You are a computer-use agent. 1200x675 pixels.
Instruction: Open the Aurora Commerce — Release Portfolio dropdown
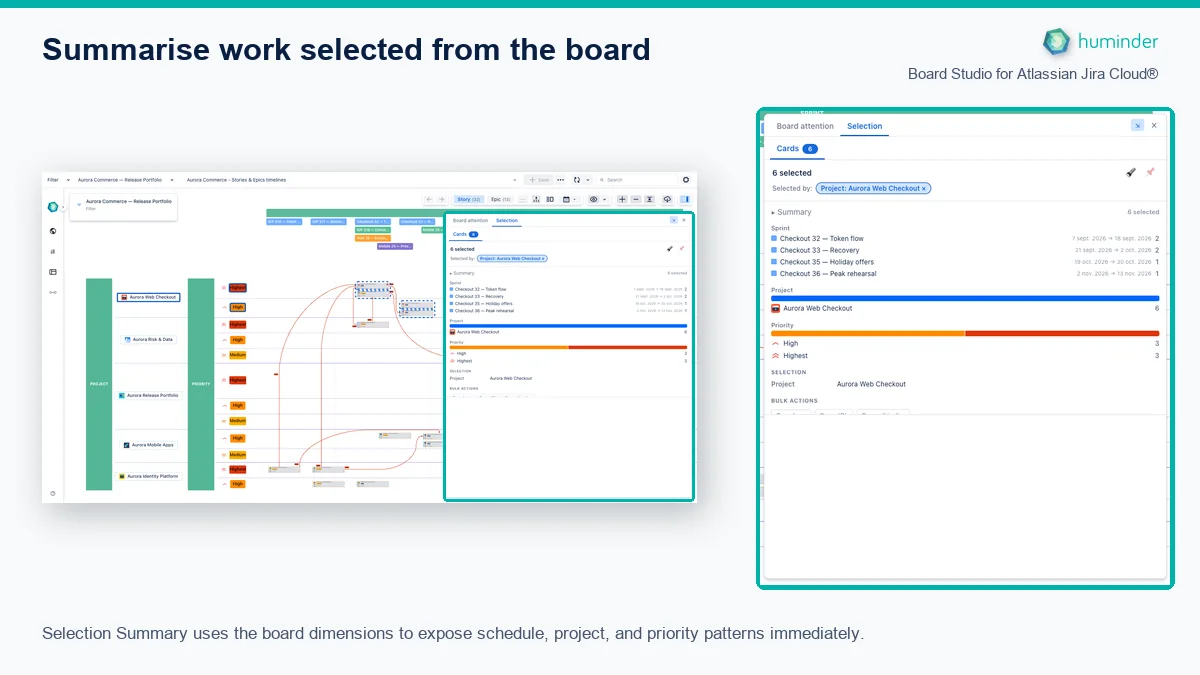[125, 180]
